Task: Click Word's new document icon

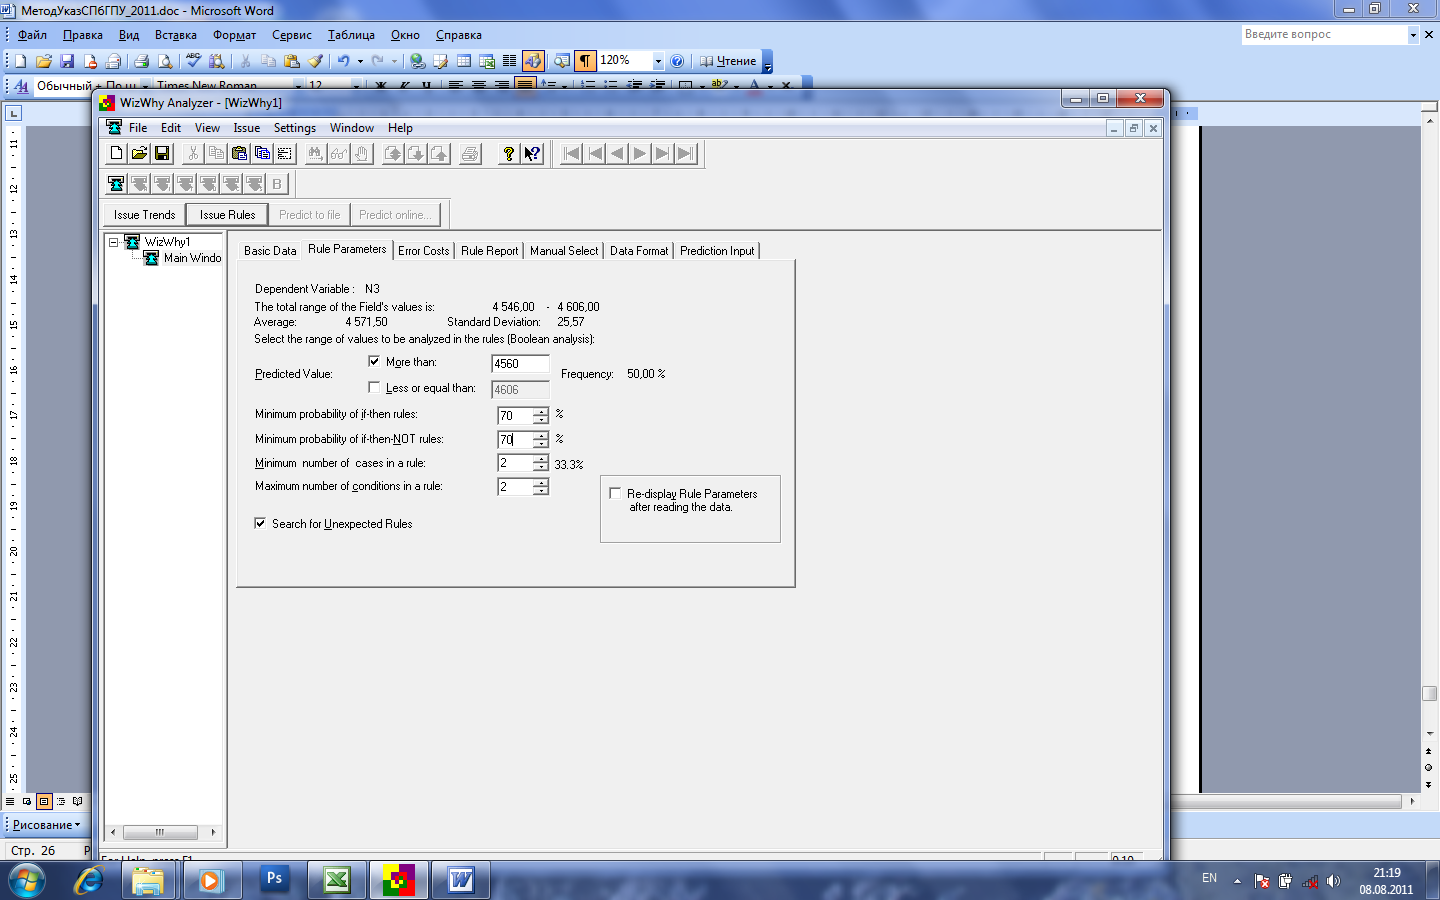Action: coord(21,61)
